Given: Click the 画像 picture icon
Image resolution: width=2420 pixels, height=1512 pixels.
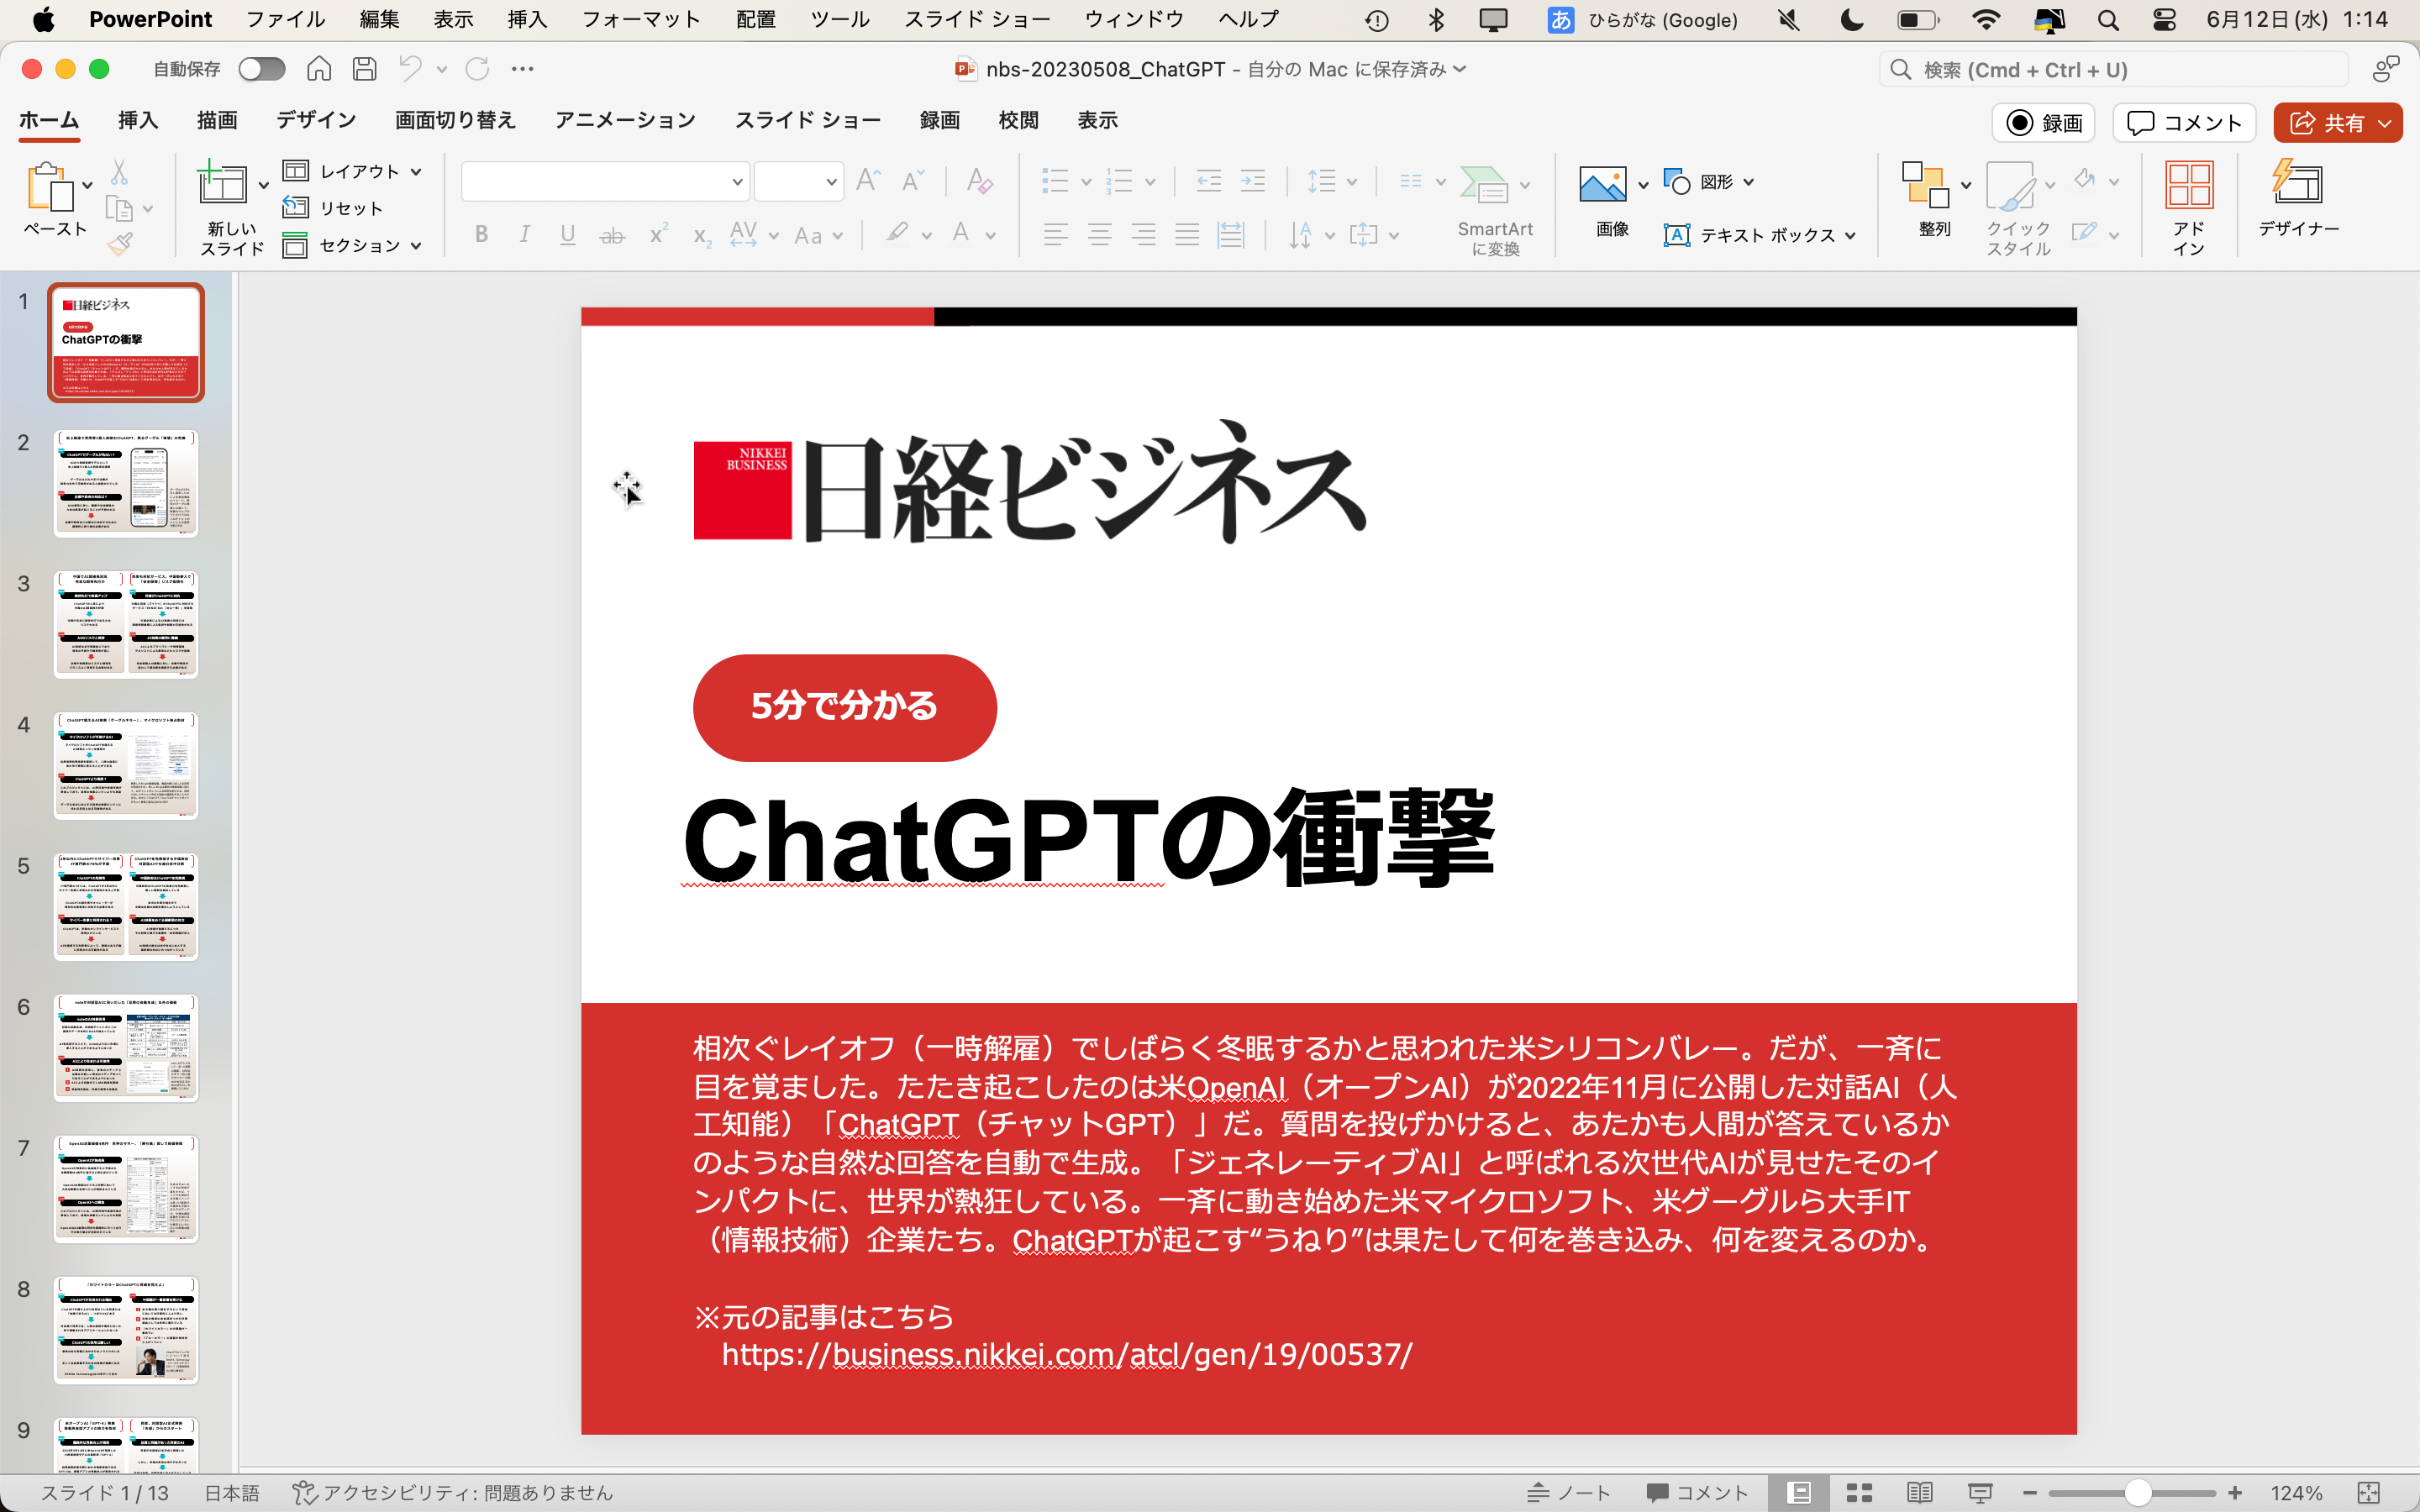Looking at the screenshot, I should point(1603,184).
